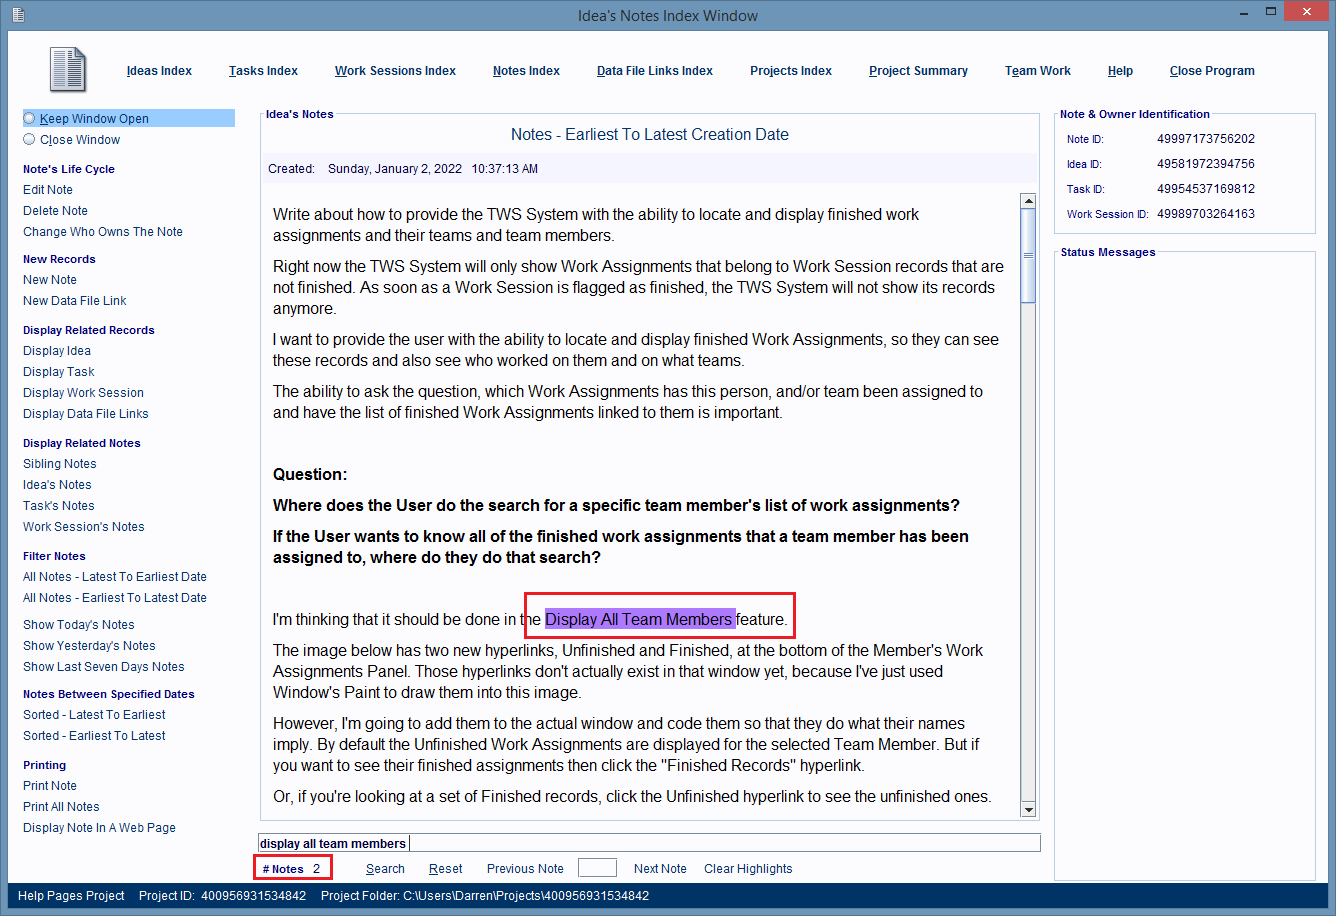Click Reset next to Search

click(445, 869)
